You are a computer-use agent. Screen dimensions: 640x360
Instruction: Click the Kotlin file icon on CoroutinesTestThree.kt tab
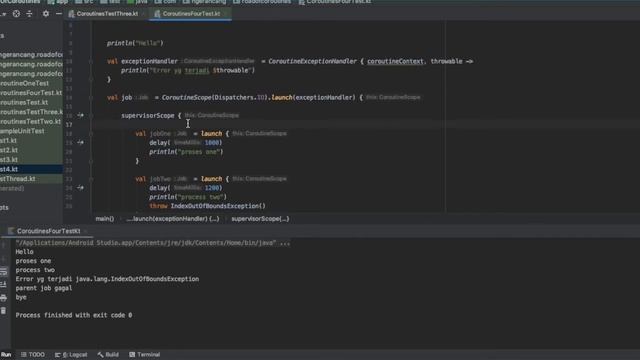(72, 14)
